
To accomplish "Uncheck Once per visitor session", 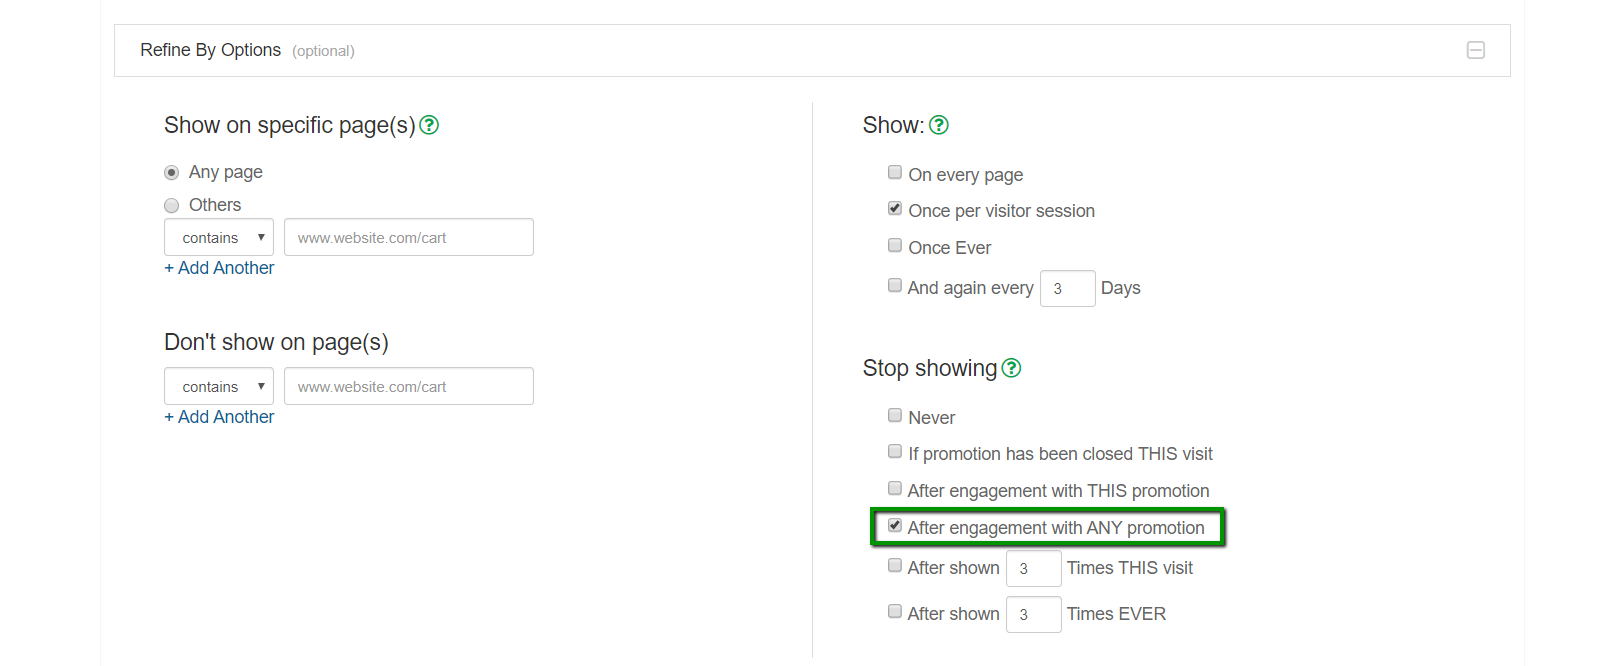I will tap(895, 208).
